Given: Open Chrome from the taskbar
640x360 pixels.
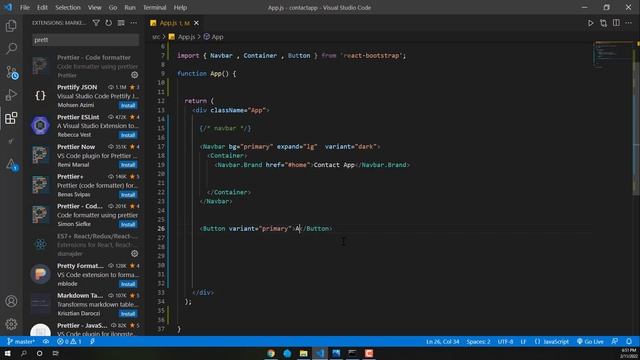Looking at the screenshot, I should (x=271, y=353).
